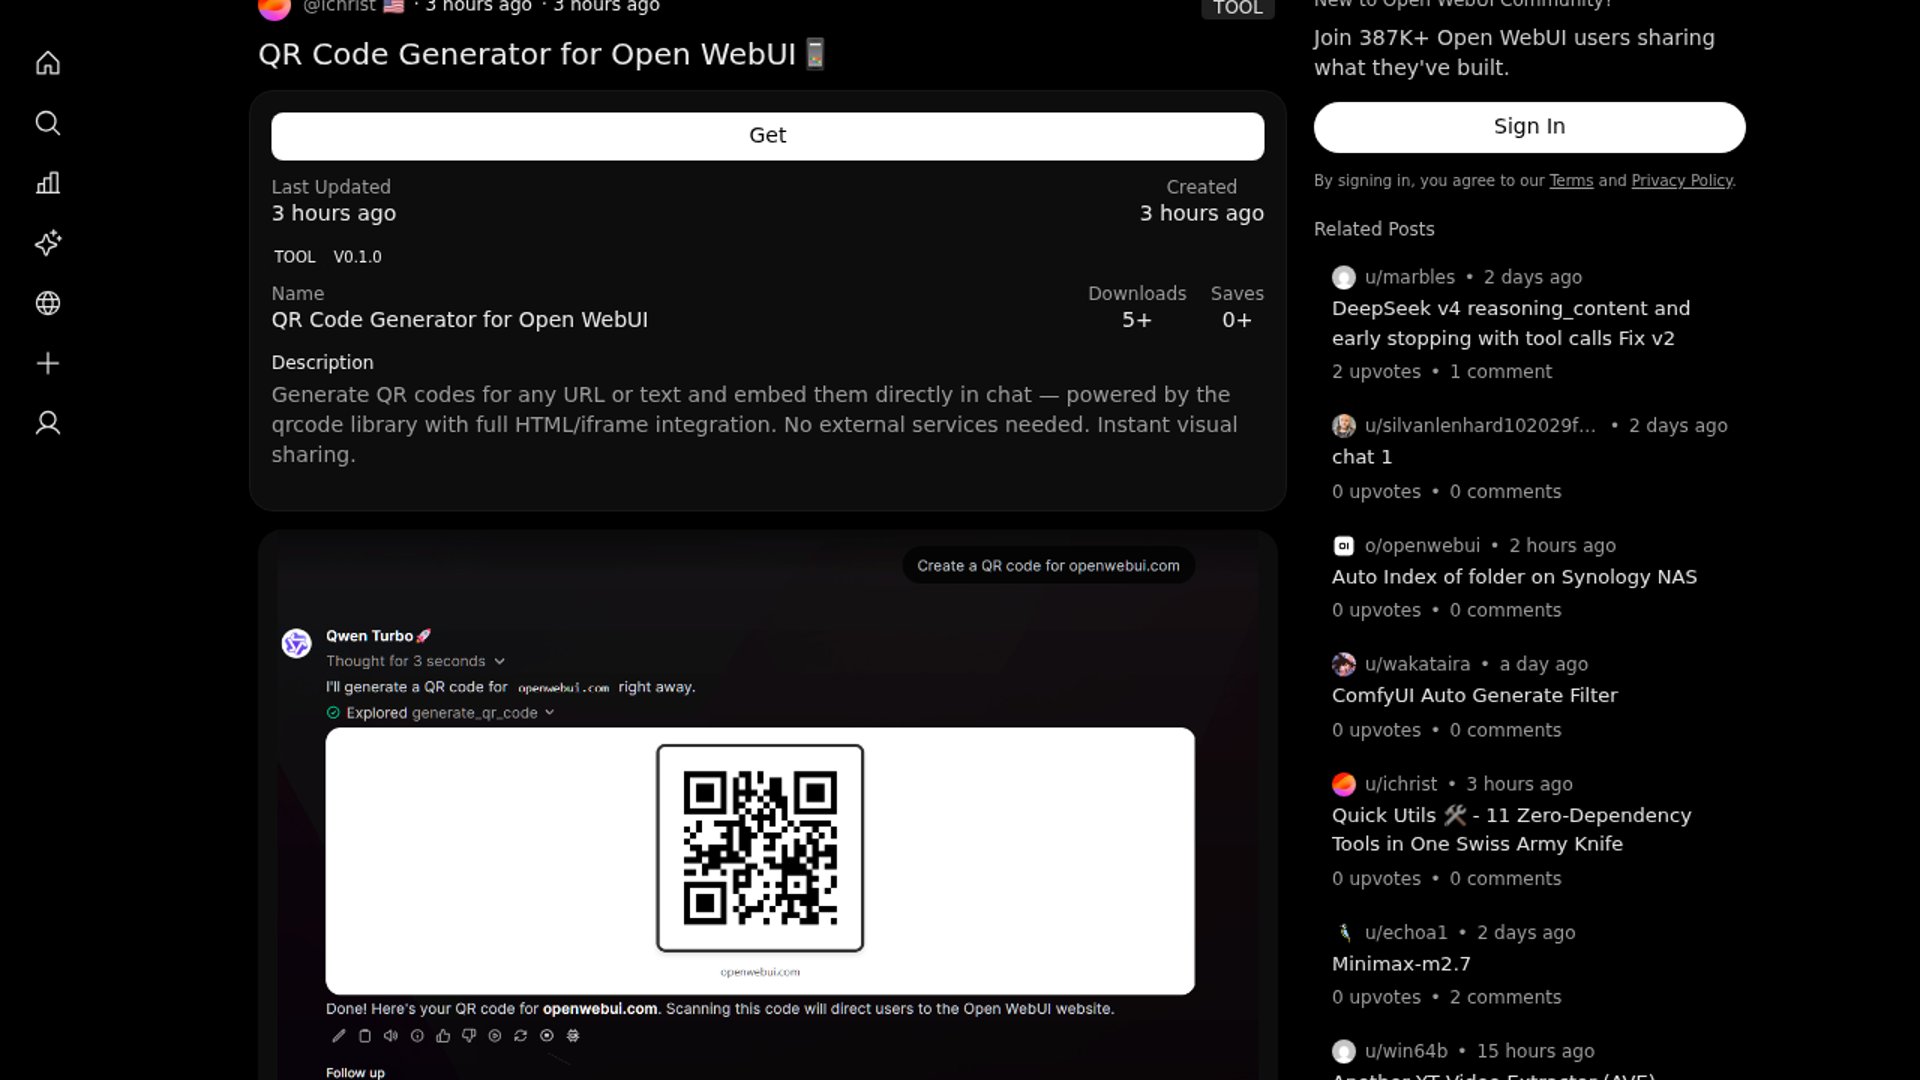Open the globe icon in sidebar
Image resolution: width=1920 pixels, height=1080 pixels.
pos(48,303)
